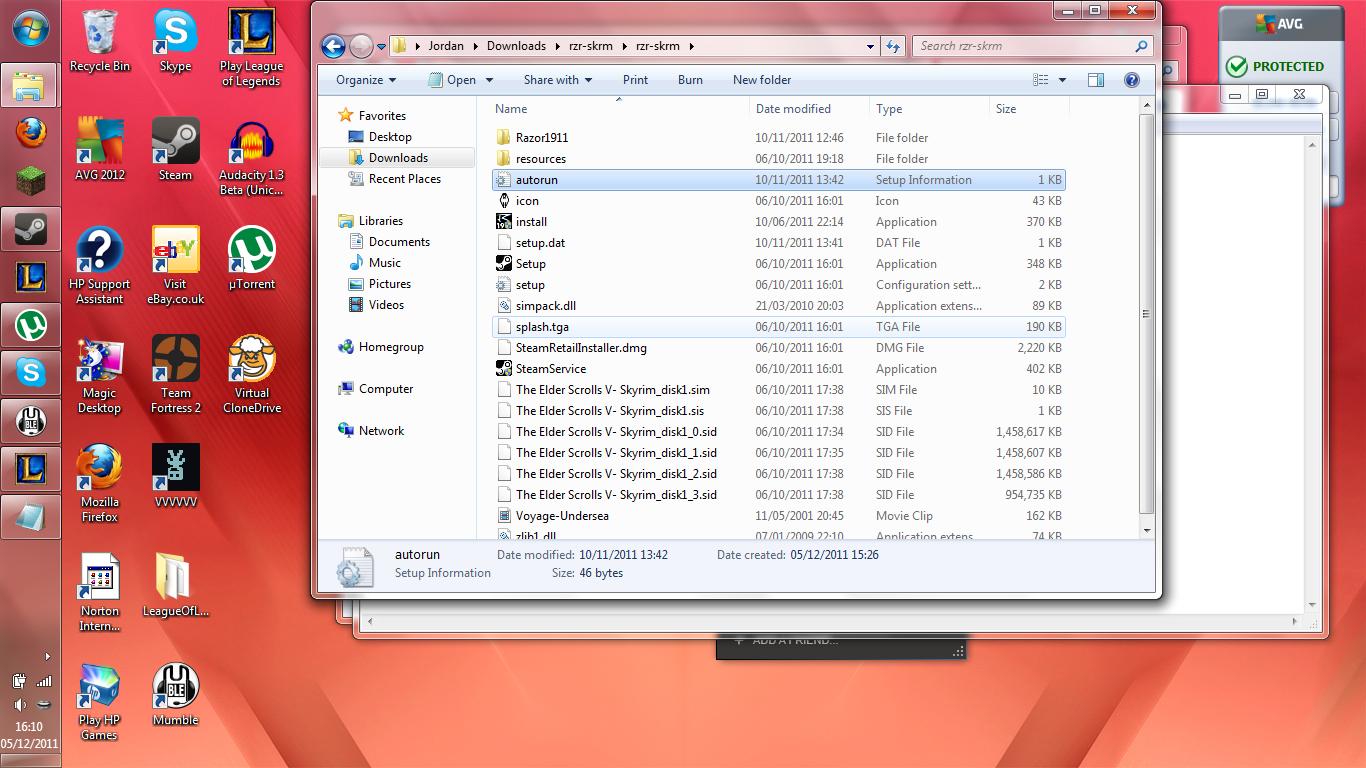Screen dimensions: 1366x768
Task: Click the Explorer Back navigation button
Action: (333, 46)
